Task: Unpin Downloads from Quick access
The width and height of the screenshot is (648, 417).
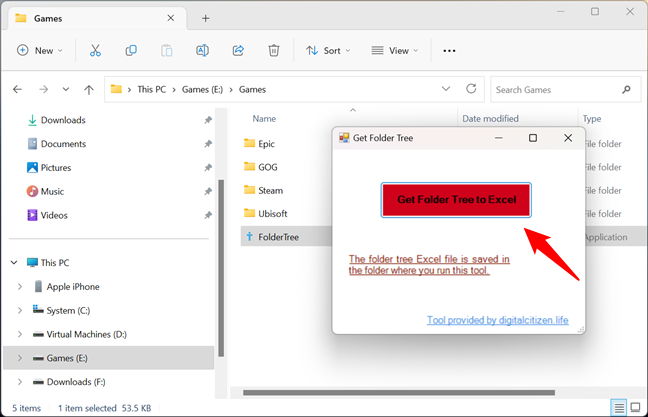Action: pos(208,120)
